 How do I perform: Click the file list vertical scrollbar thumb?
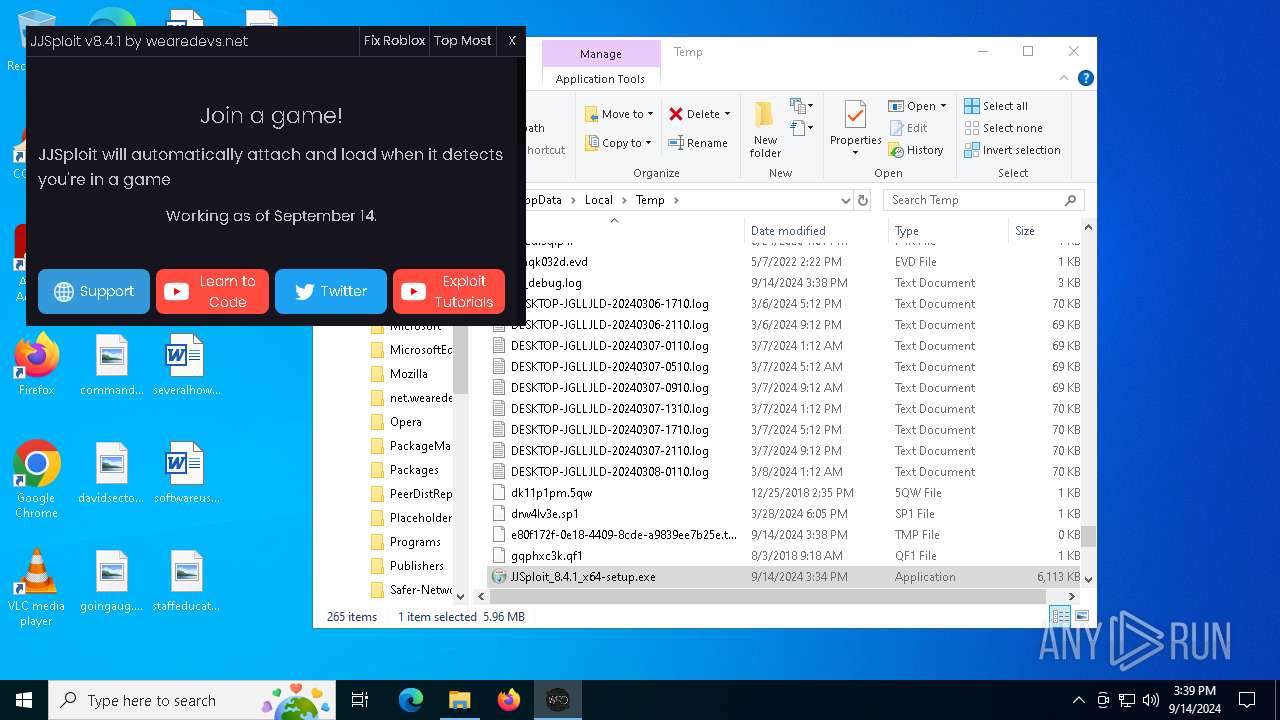point(1089,536)
